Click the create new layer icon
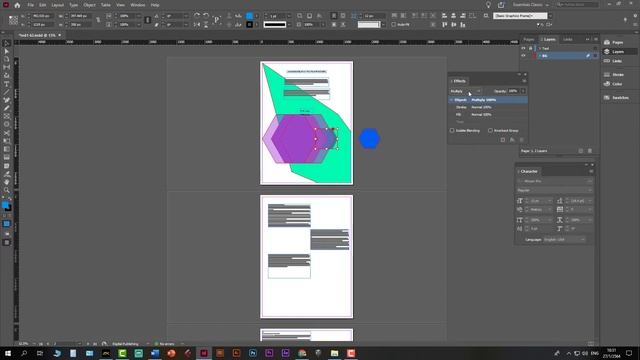Viewport: 640px width, 360px height. pos(581,151)
